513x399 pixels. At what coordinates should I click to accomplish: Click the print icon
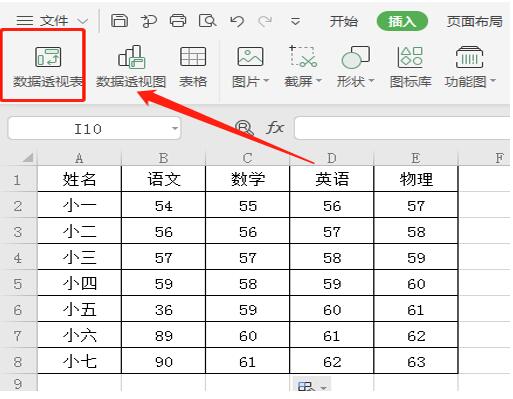[x=178, y=21]
